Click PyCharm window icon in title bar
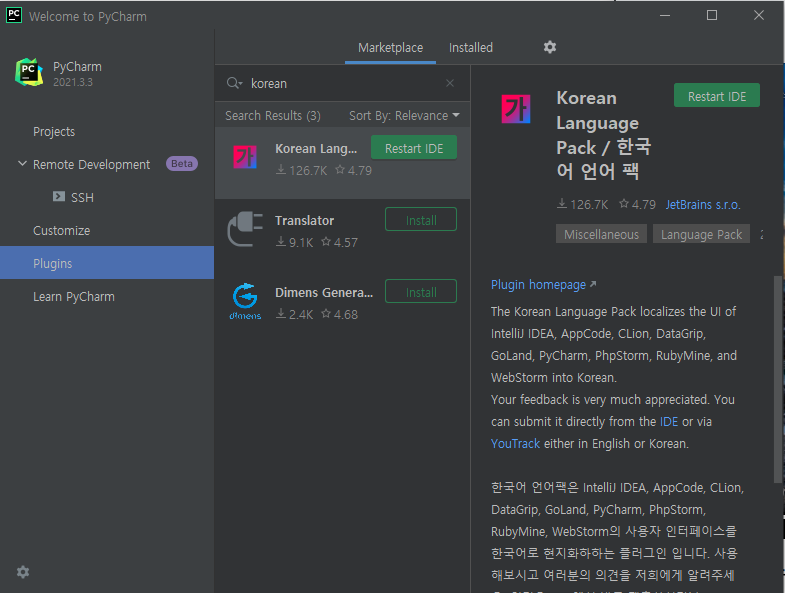Viewport: 785px width, 593px height. pos(14,16)
